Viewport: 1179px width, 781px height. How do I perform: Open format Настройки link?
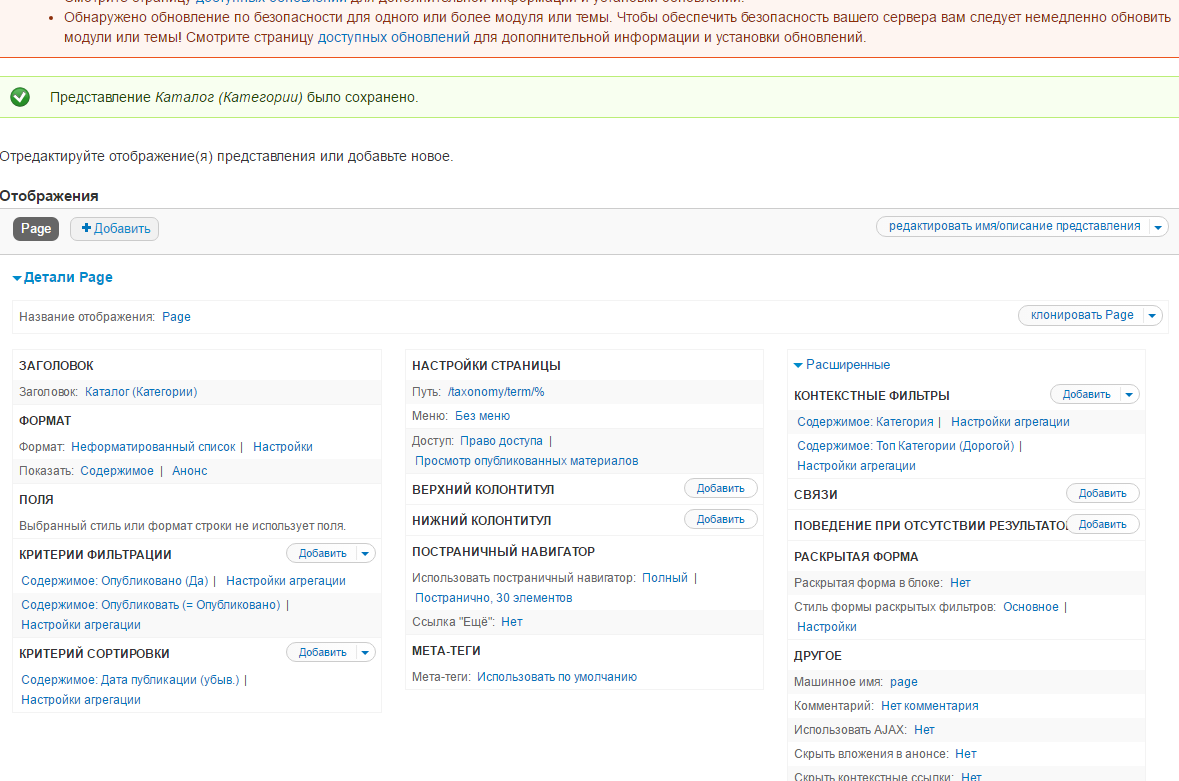[x=283, y=447]
